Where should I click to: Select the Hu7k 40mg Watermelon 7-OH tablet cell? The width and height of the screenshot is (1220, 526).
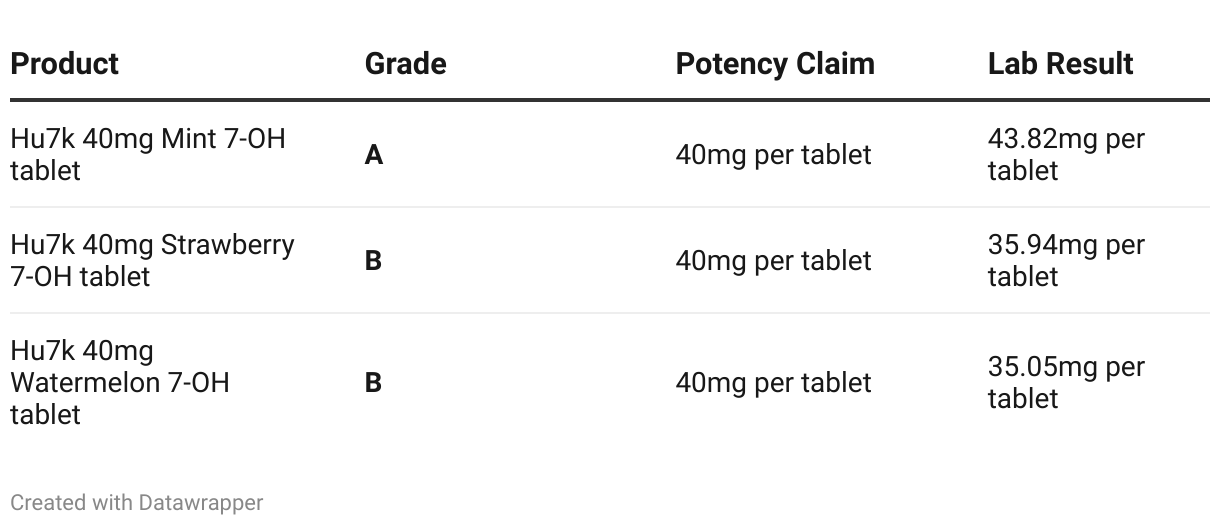coord(120,382)
